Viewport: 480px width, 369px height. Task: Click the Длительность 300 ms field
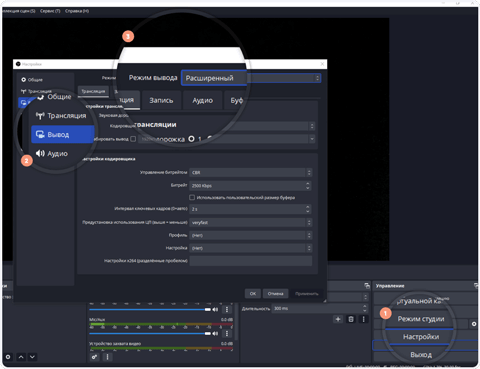(x=320, y=309)
